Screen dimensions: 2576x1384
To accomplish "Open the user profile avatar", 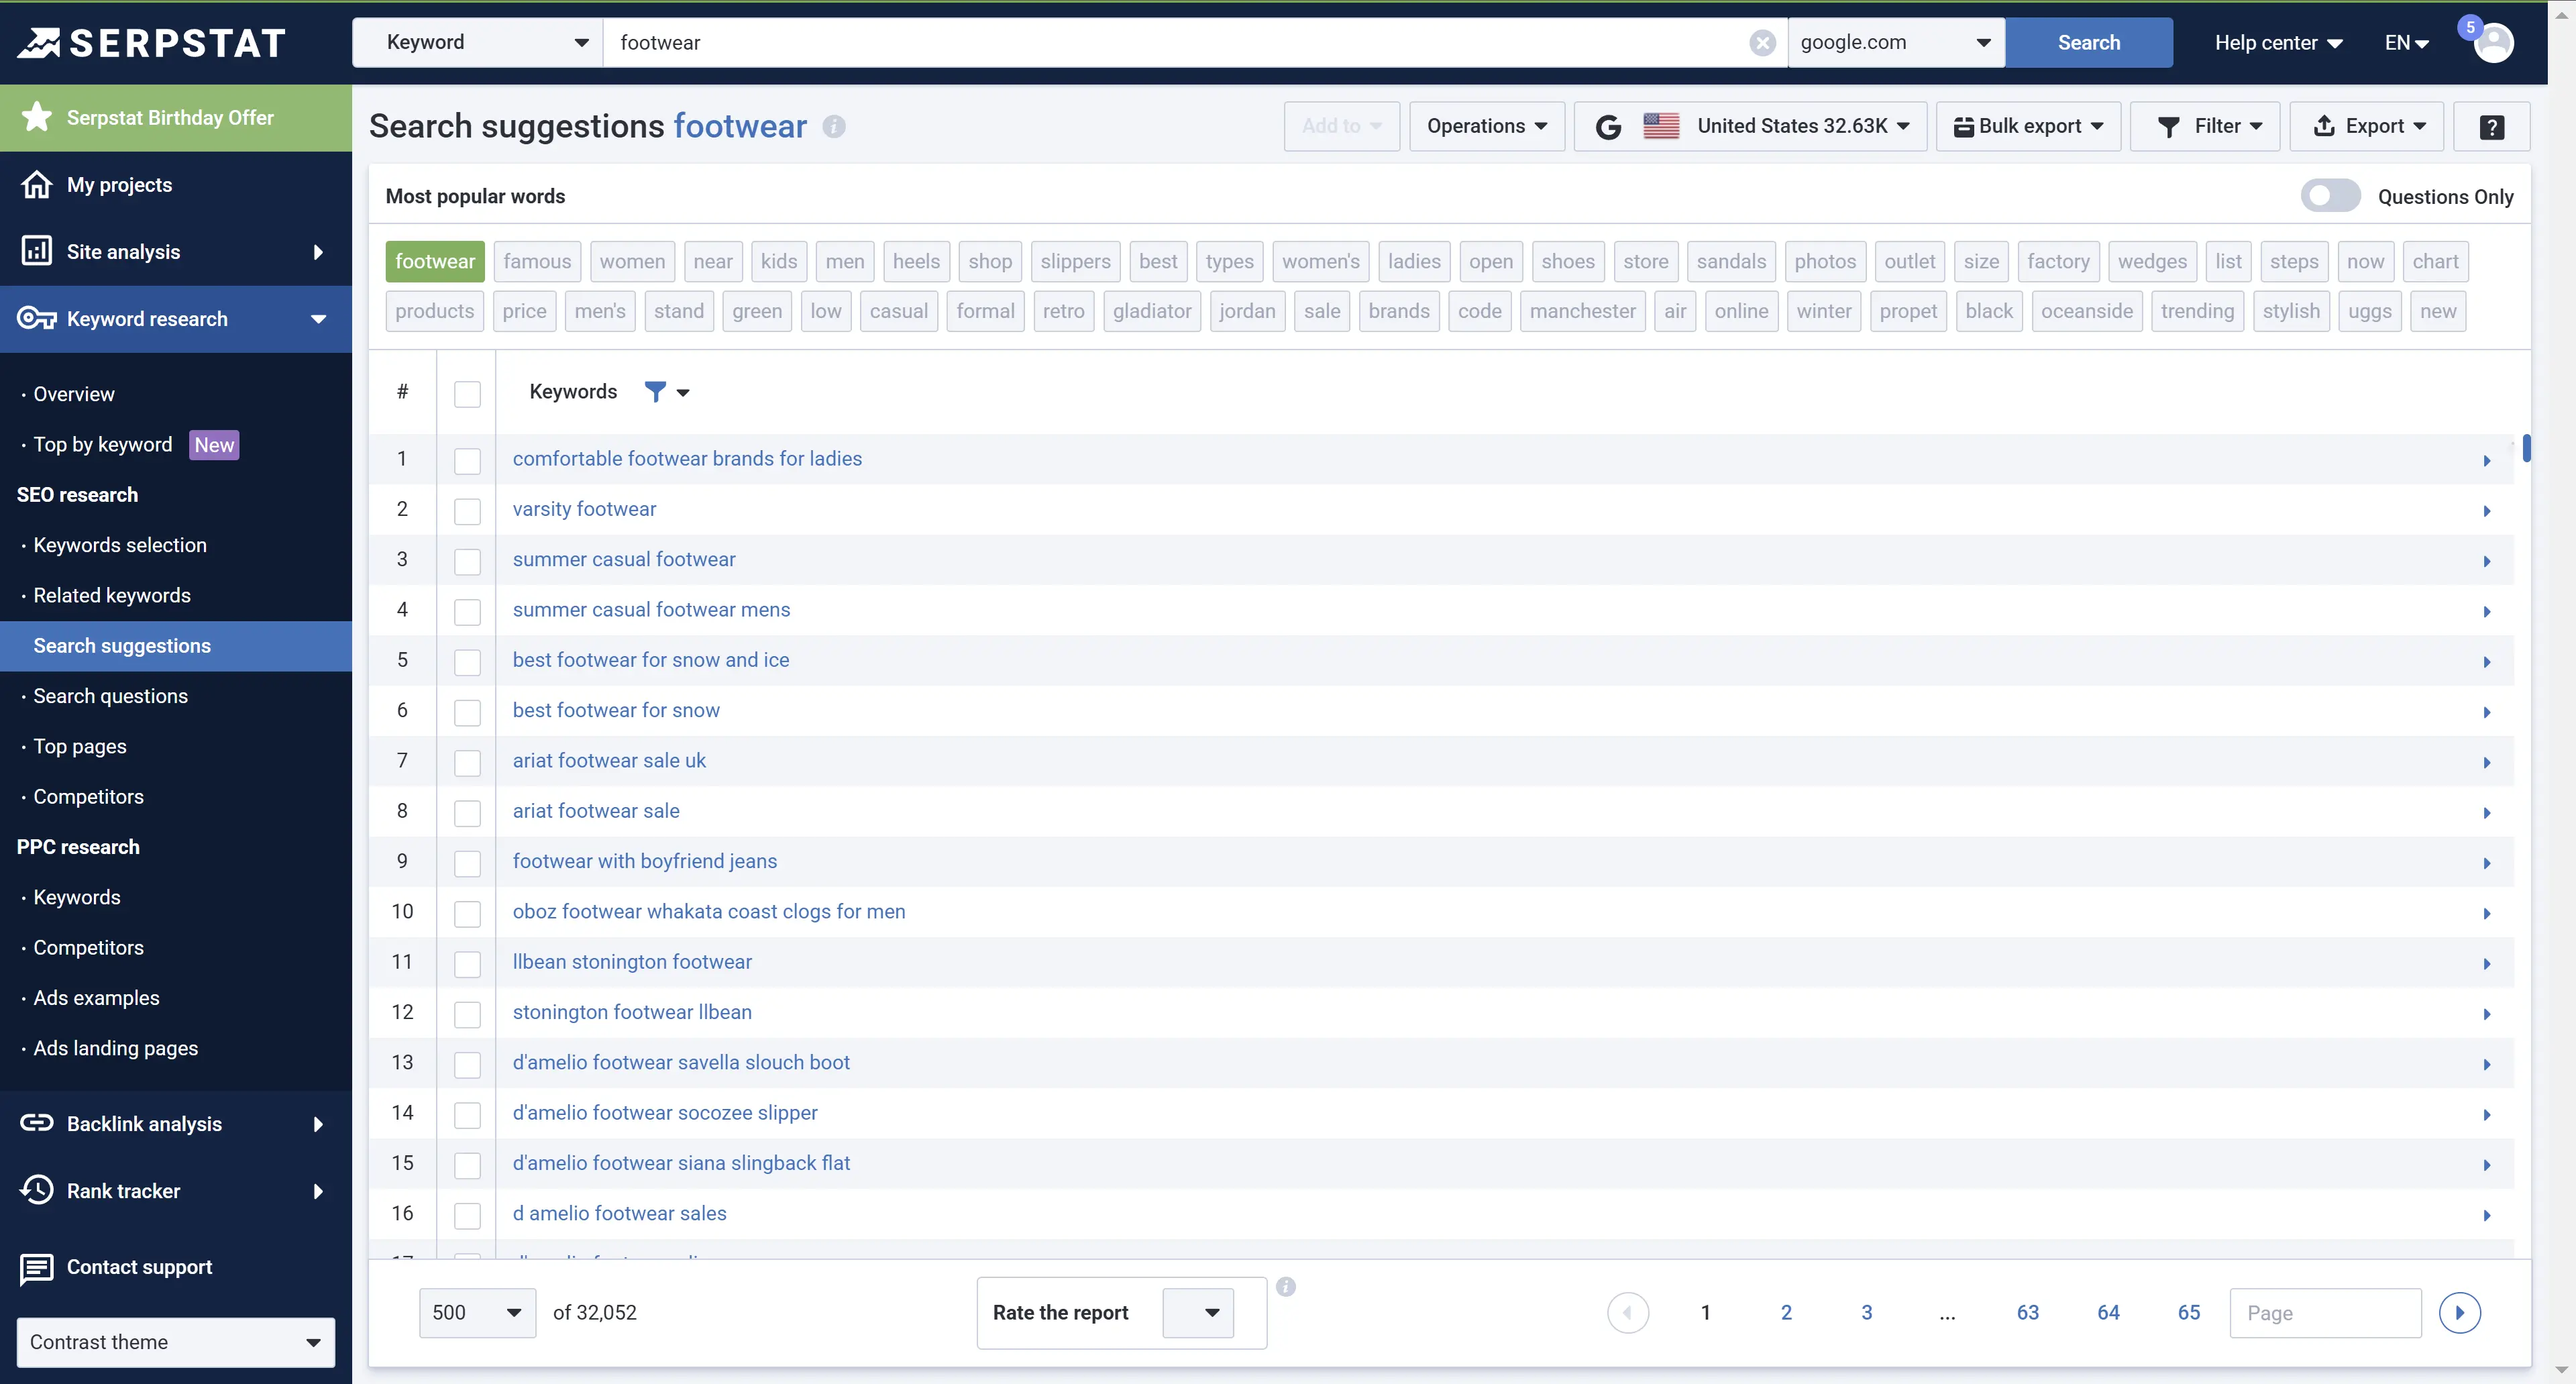I will [x=2493, y=43].
